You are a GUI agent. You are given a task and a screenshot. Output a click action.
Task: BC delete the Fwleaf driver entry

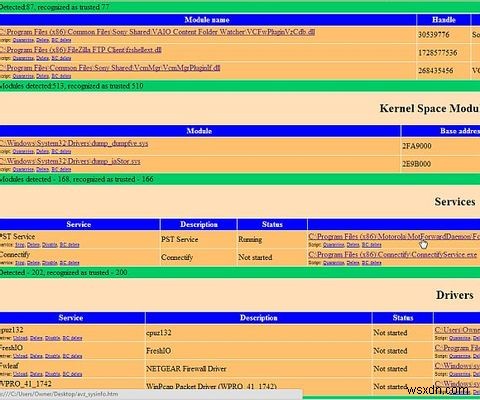[x=72, y=374]
